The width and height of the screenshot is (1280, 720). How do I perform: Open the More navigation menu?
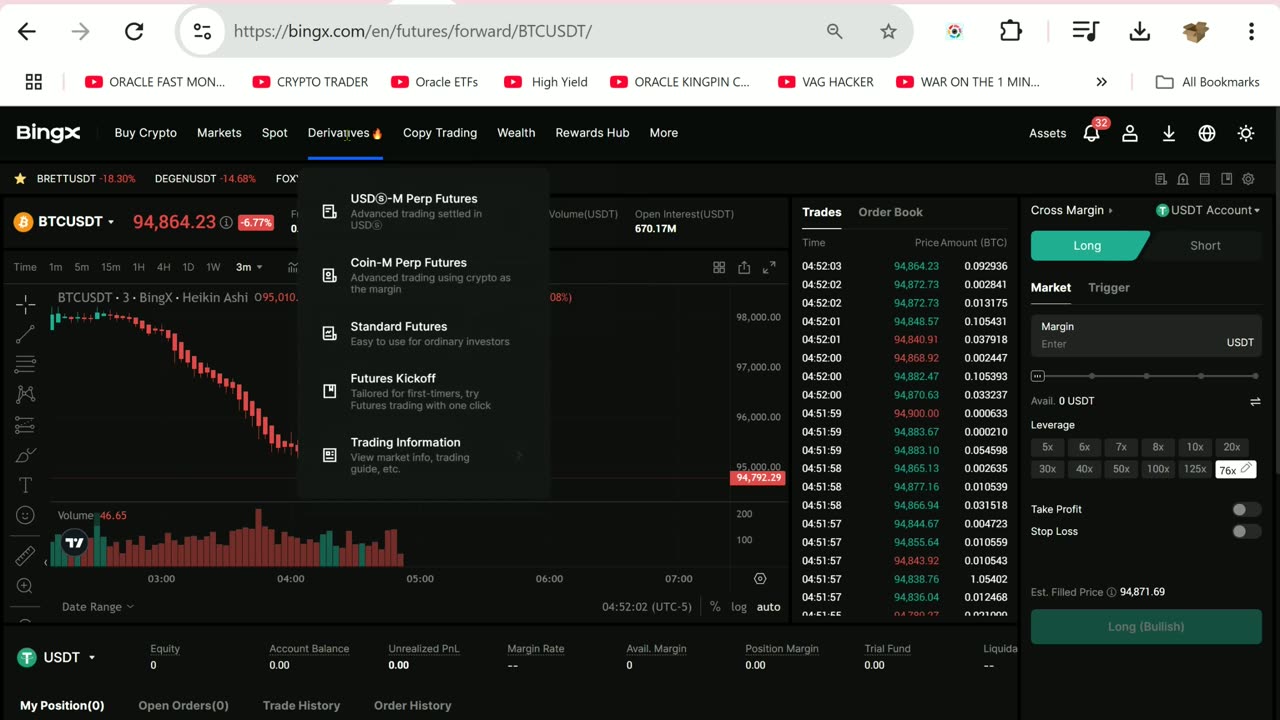coord(663,133)
